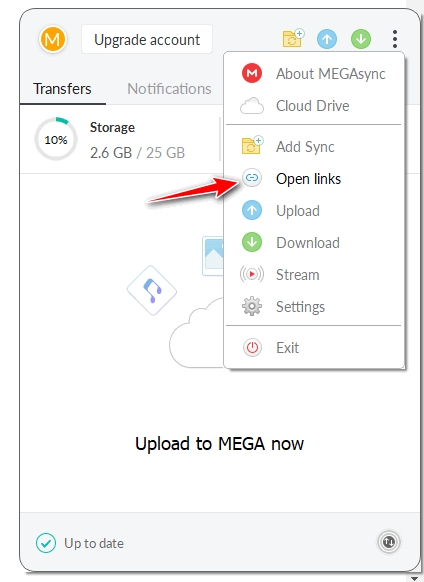Click the Up to date status indicator
Viewport: 424px width, 582px height.
coord(80,543)
